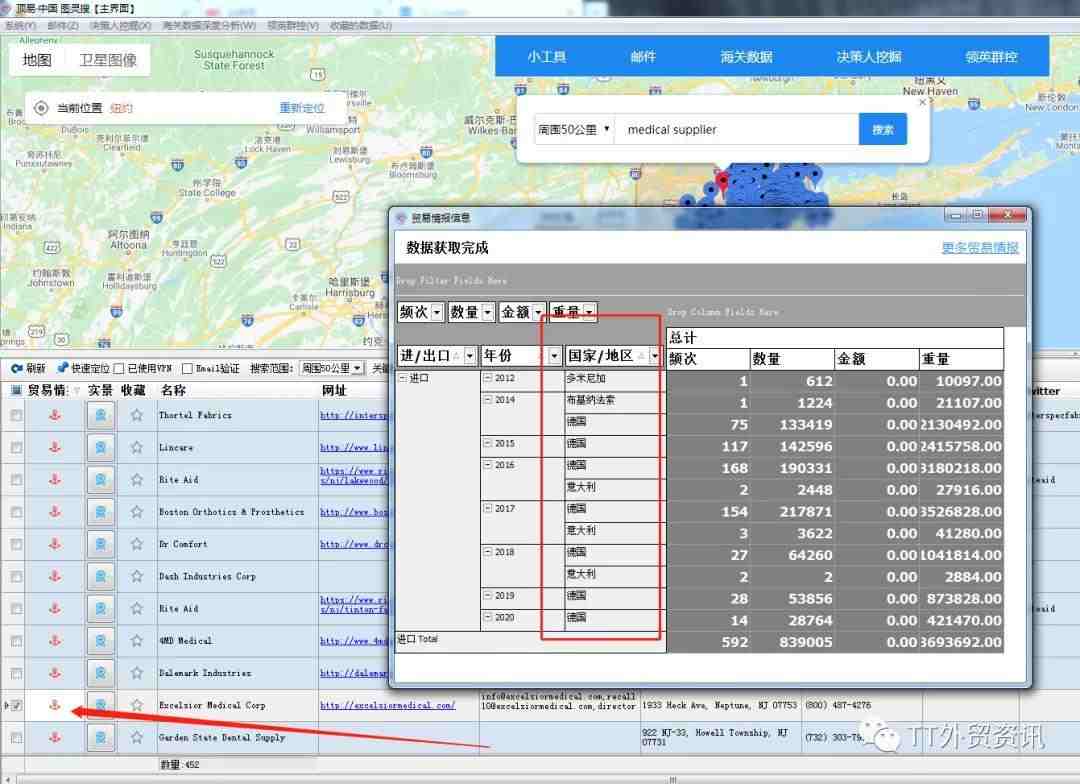Click the medical supplier search input field

[x=737, y=130]
